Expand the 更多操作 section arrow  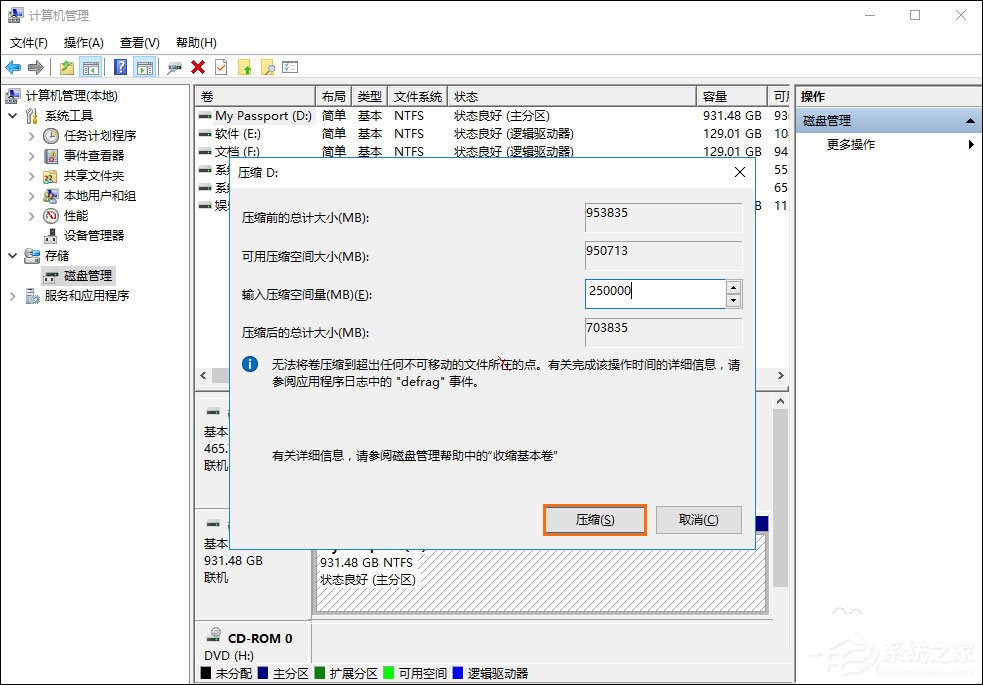coord(969,143)
